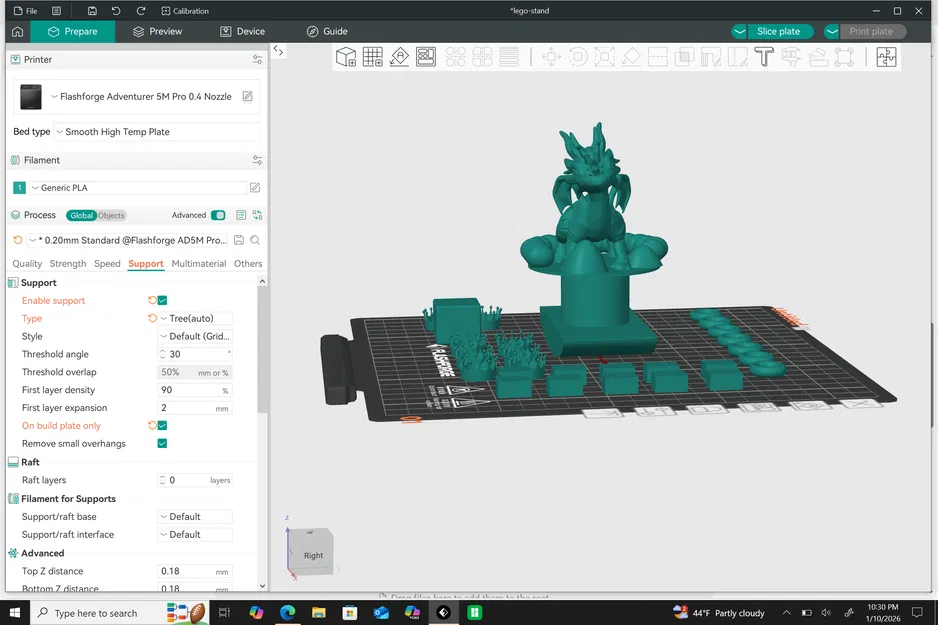Switch to the Speed settings tab
Screen dimensions: 938x625
click(x=107, y=264)
